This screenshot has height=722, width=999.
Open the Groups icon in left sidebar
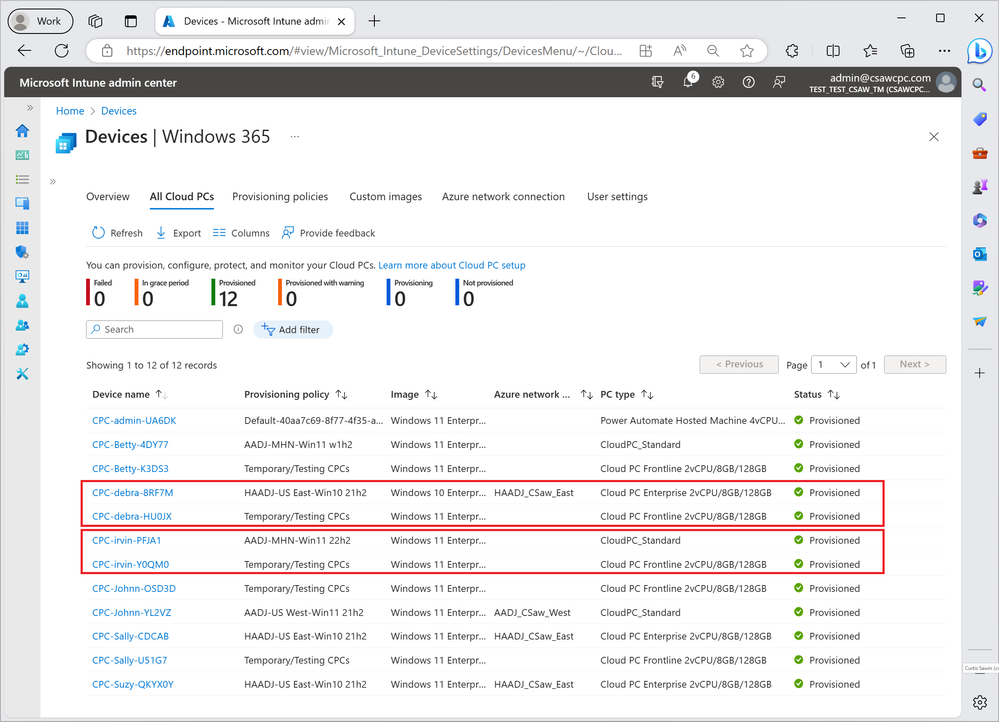22,325
